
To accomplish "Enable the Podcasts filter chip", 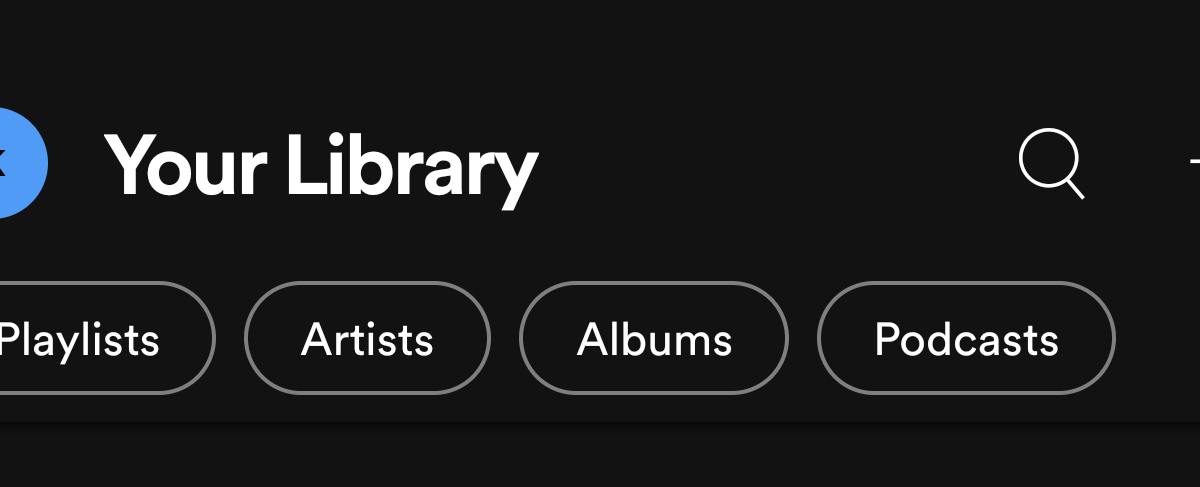I will [x=966, y=339].
